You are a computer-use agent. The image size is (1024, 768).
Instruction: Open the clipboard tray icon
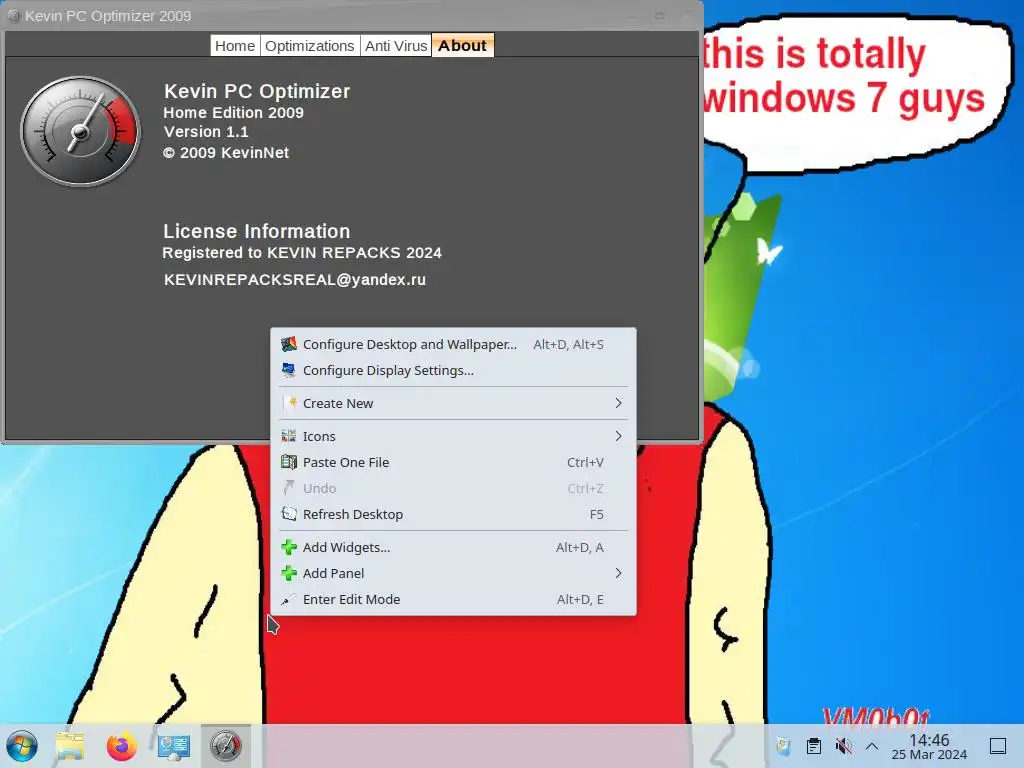pyautogui.click(x=814, y=746)
